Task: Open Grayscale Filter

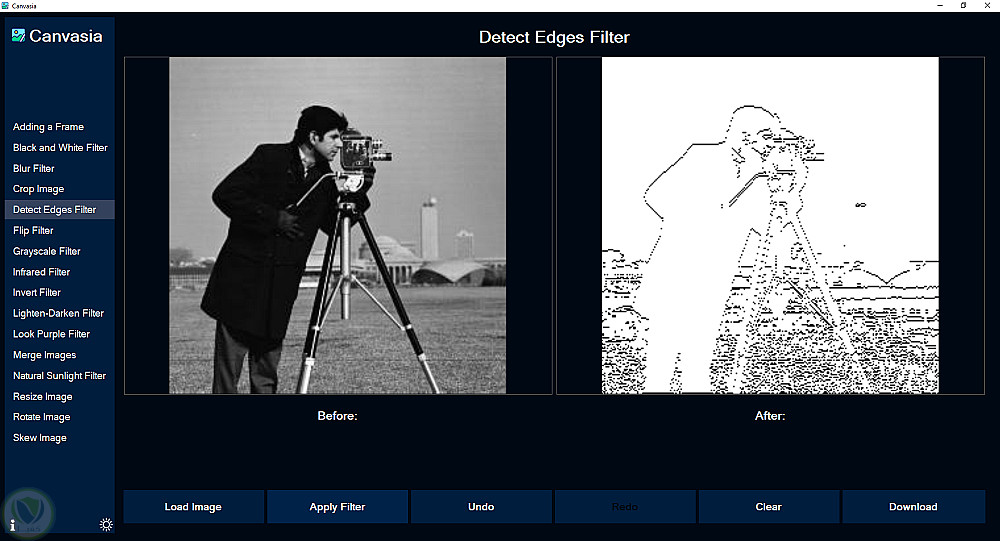Action: tap(47, 251)
